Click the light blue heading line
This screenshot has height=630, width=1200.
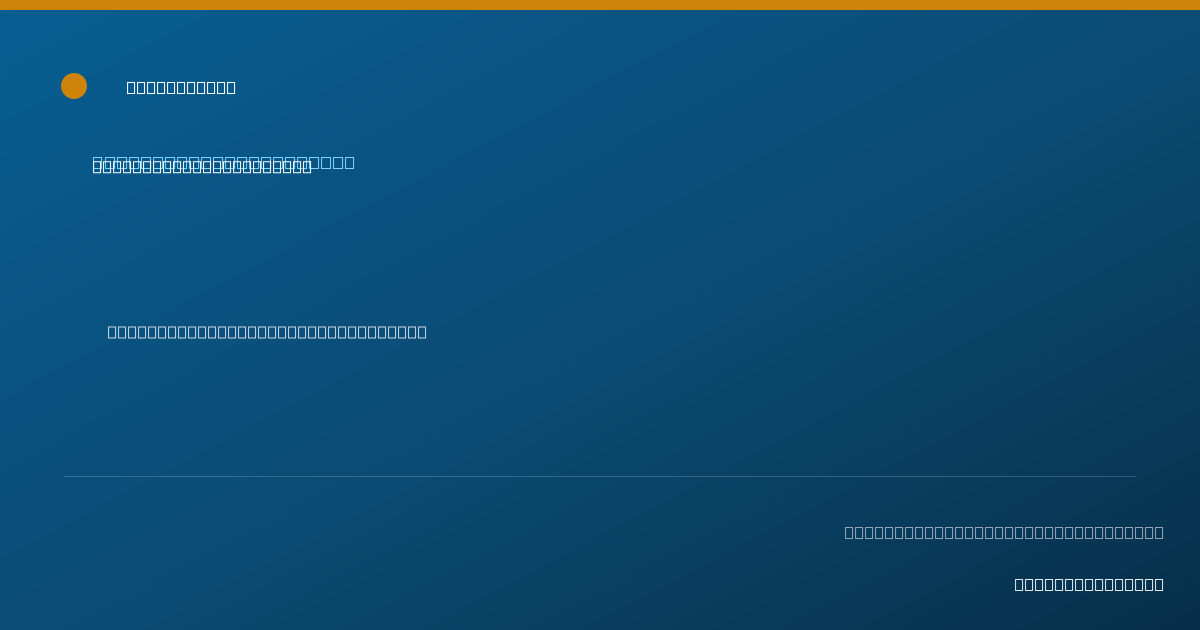[x=224, y=162]
